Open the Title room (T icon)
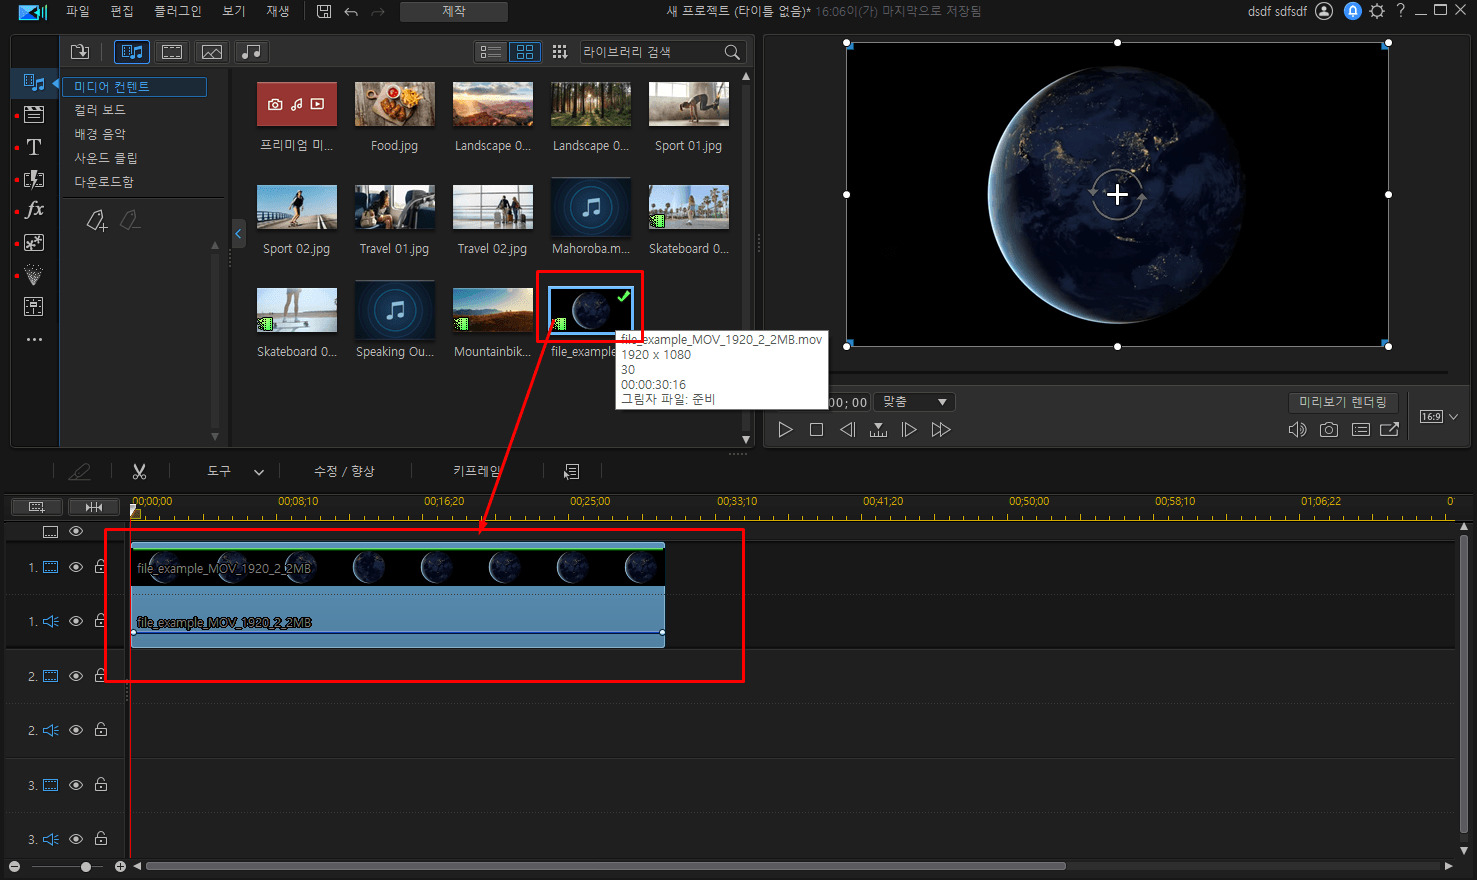 (34, 147)
